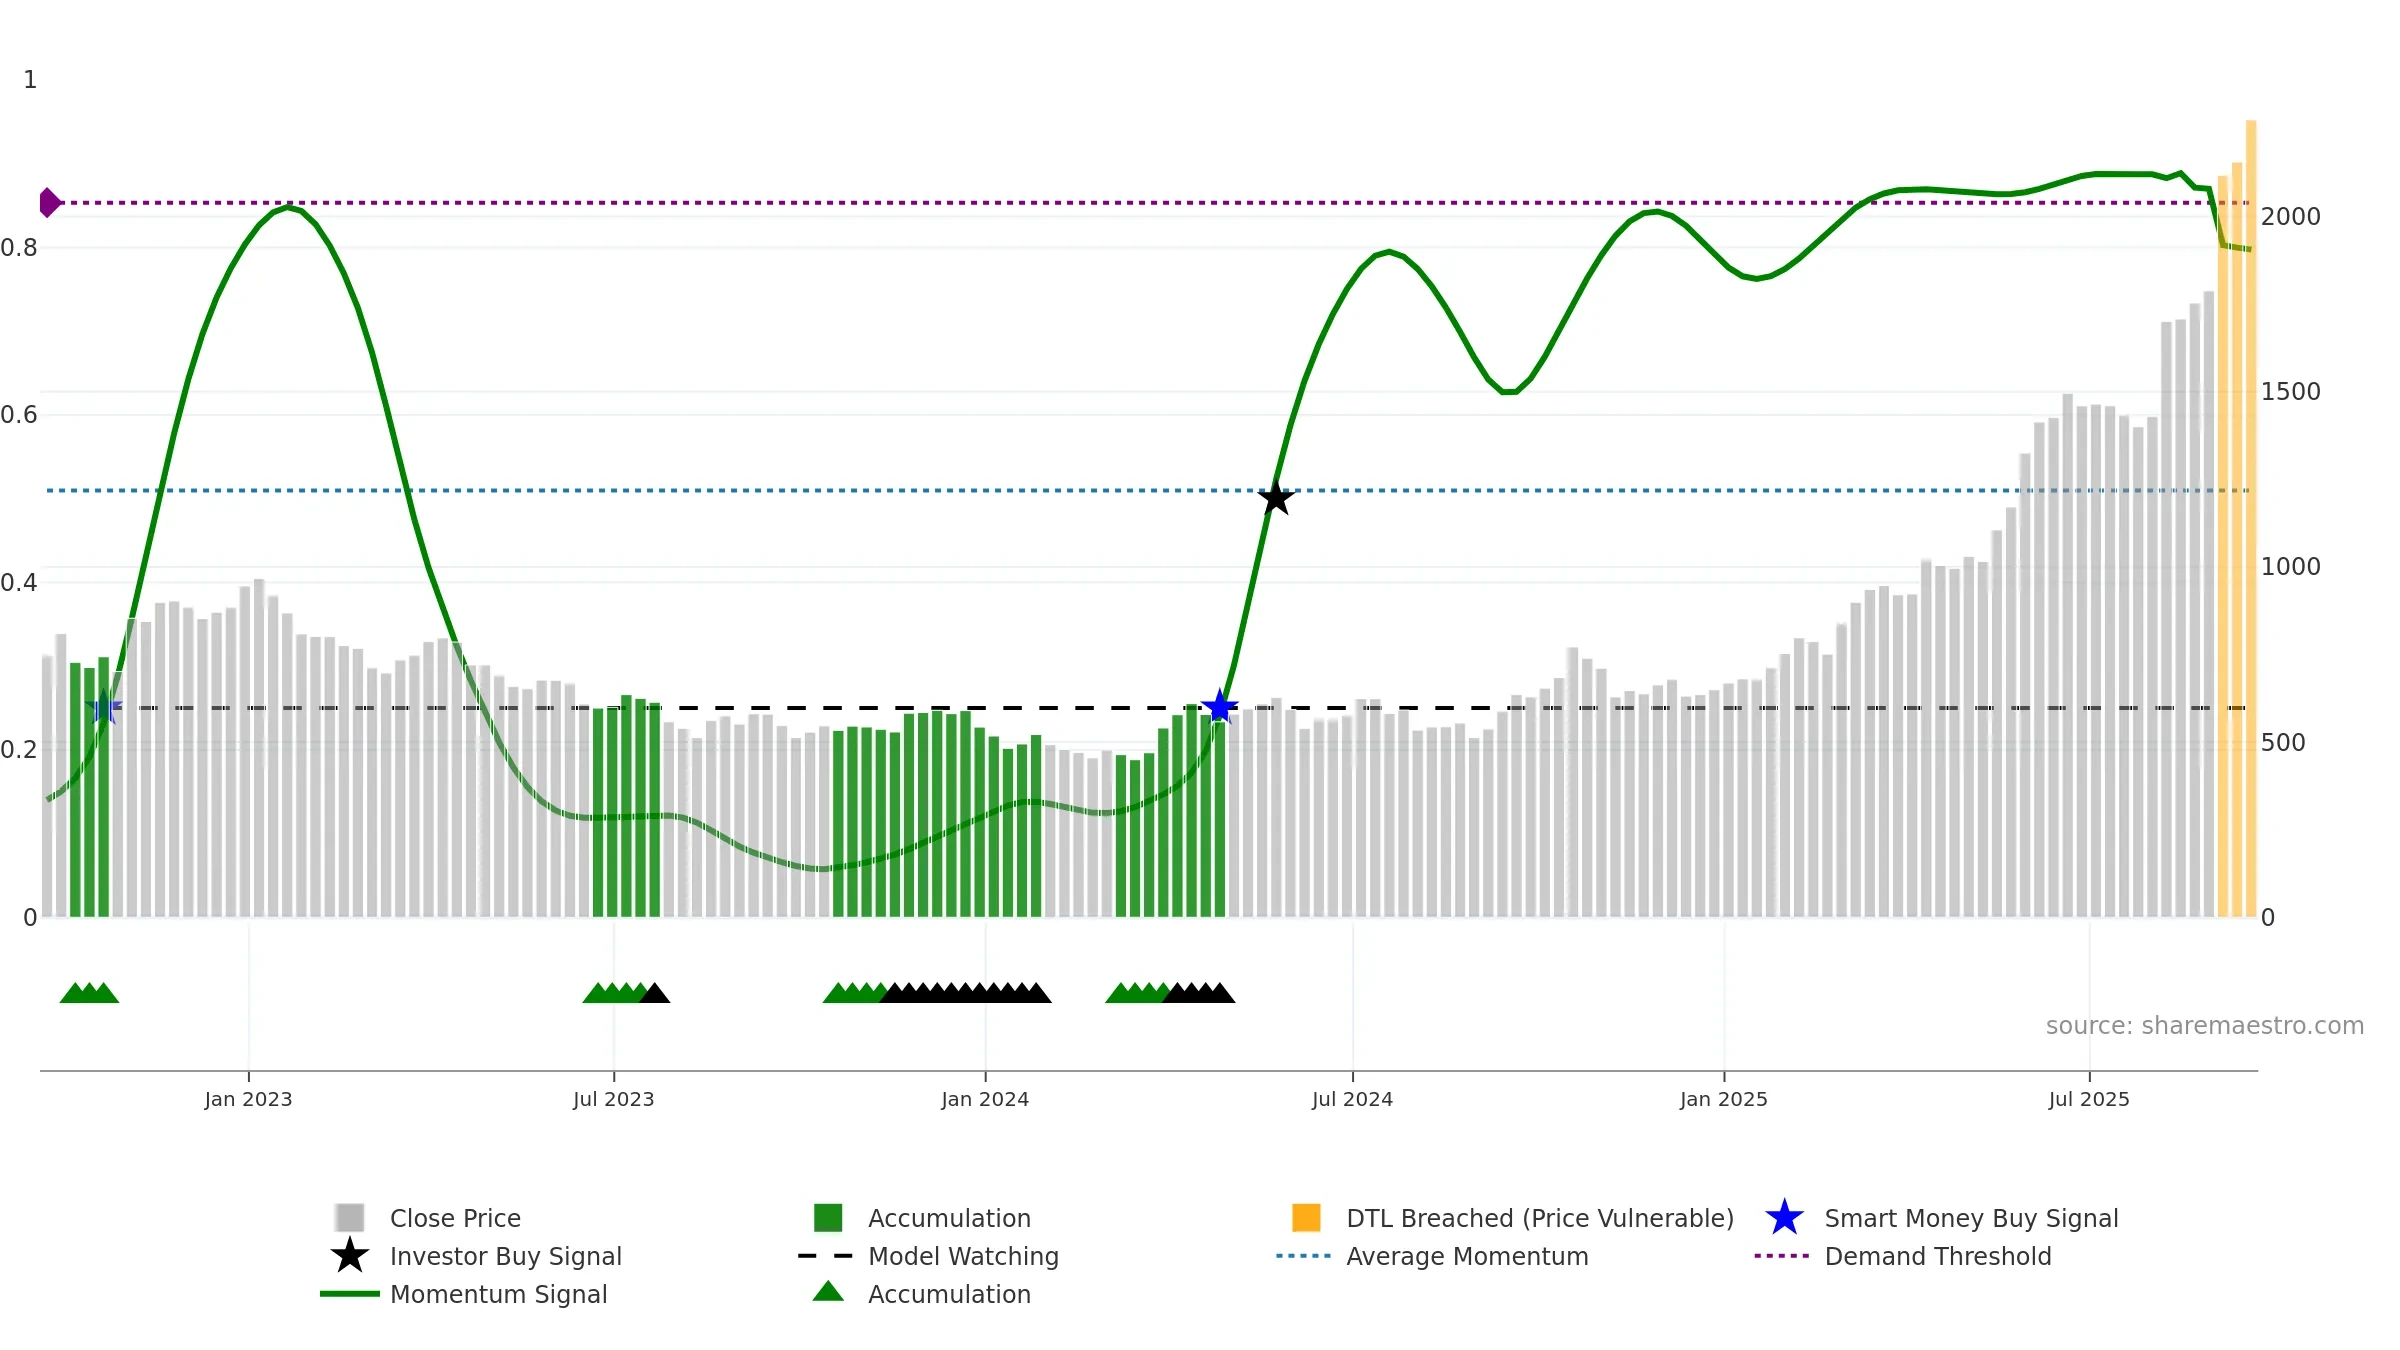
Task: Click the 500 price axis label
Action: tap(2283, 742)
